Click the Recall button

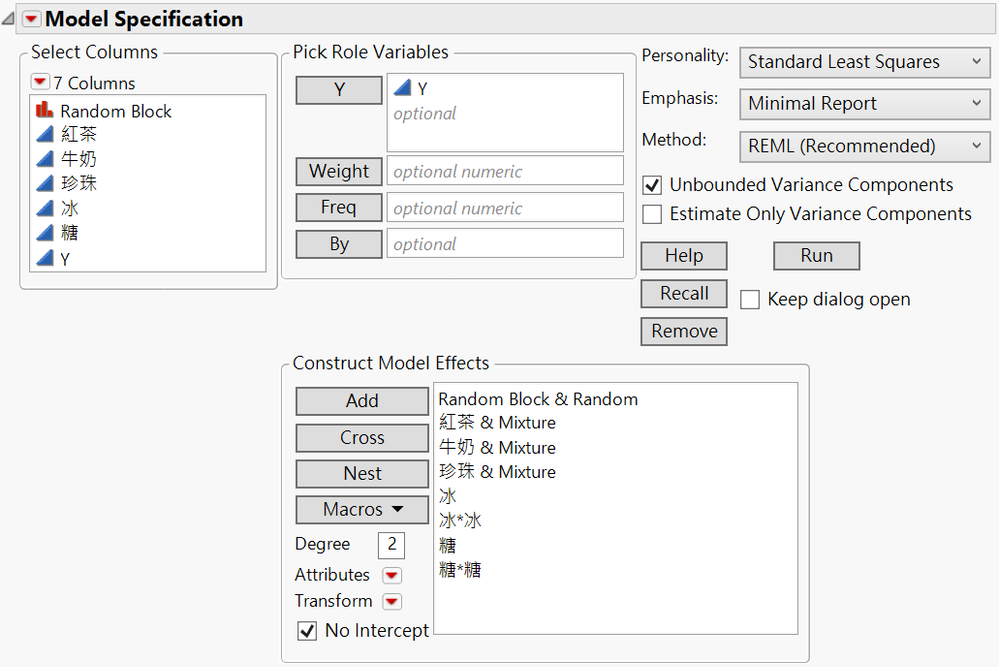pos(684,294)
